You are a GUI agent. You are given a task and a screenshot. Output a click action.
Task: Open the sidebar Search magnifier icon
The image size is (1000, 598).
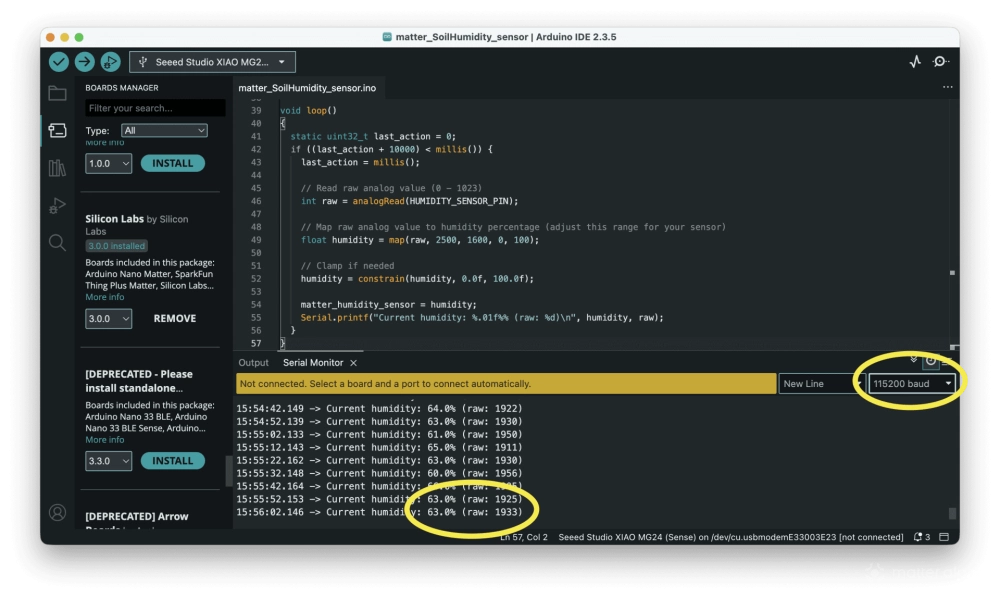click(58, 243)
